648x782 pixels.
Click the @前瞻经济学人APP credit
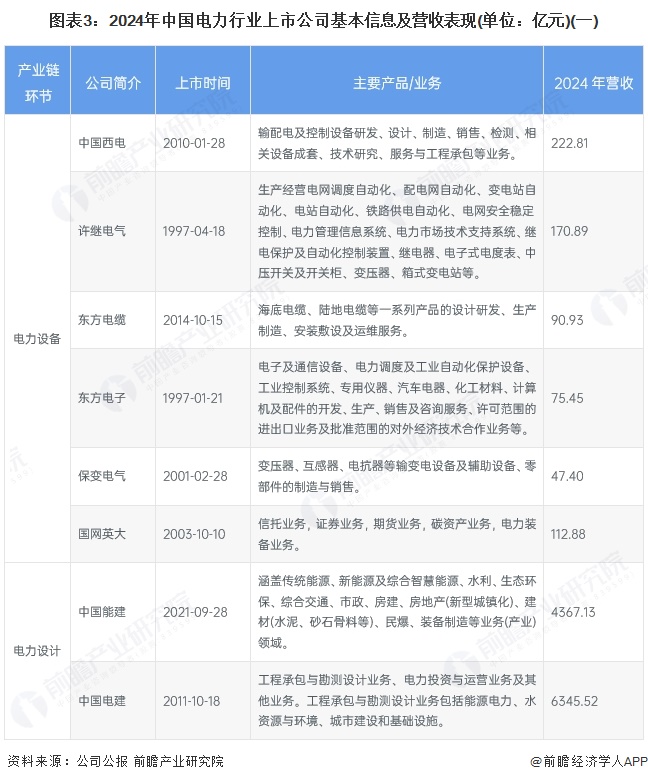pyautogui.click(x=588, y=762)
